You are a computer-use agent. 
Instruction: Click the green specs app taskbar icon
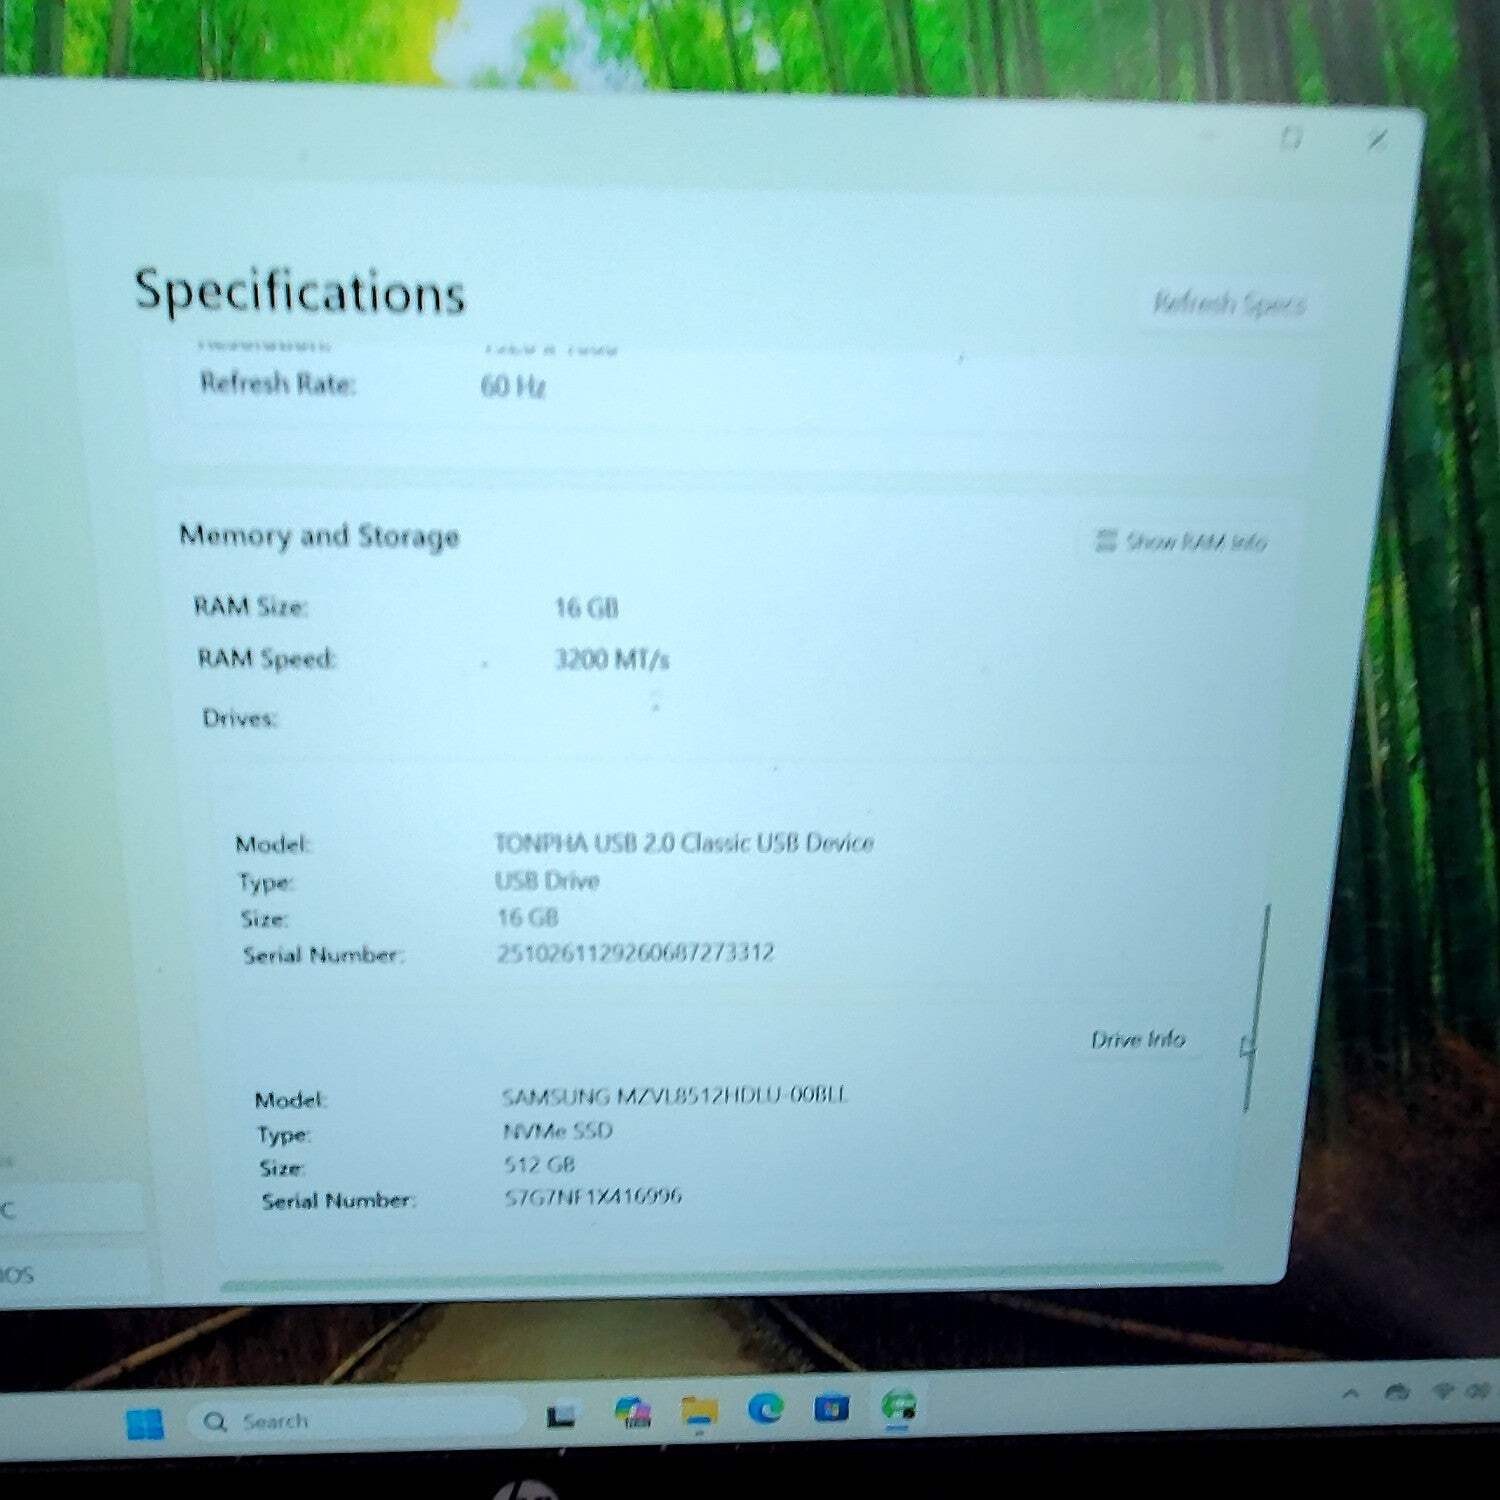point(899,1407)
